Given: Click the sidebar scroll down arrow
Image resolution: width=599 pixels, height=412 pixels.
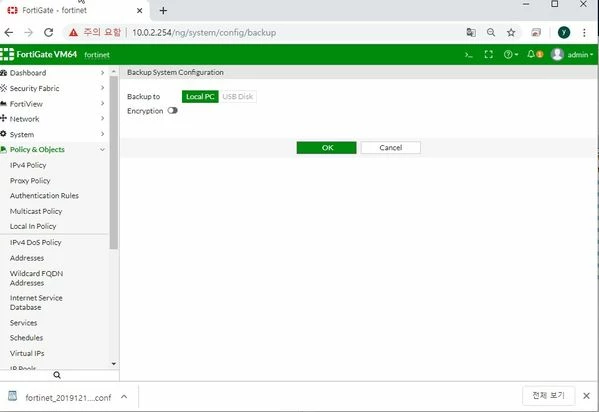Looking at the screenshot, I should coord(113,363).
